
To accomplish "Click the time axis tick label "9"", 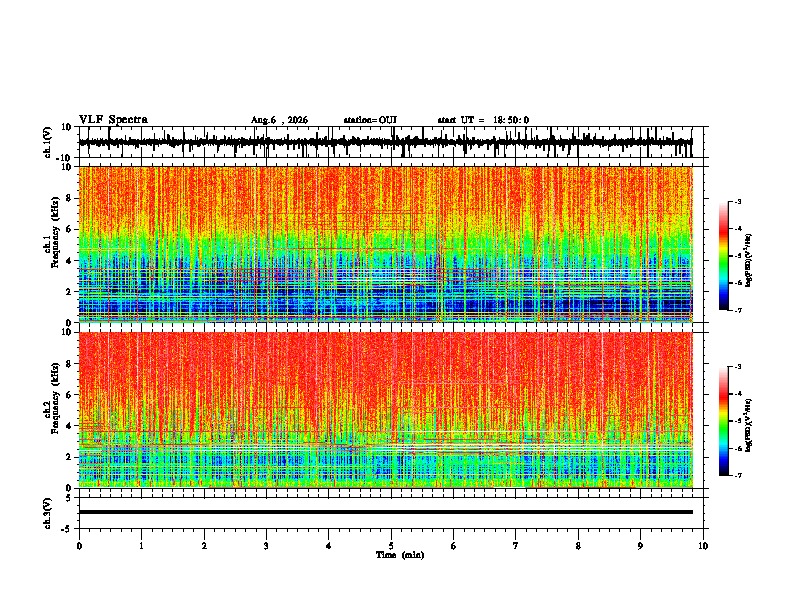I will pyautogui.click(x=640, y=546).
